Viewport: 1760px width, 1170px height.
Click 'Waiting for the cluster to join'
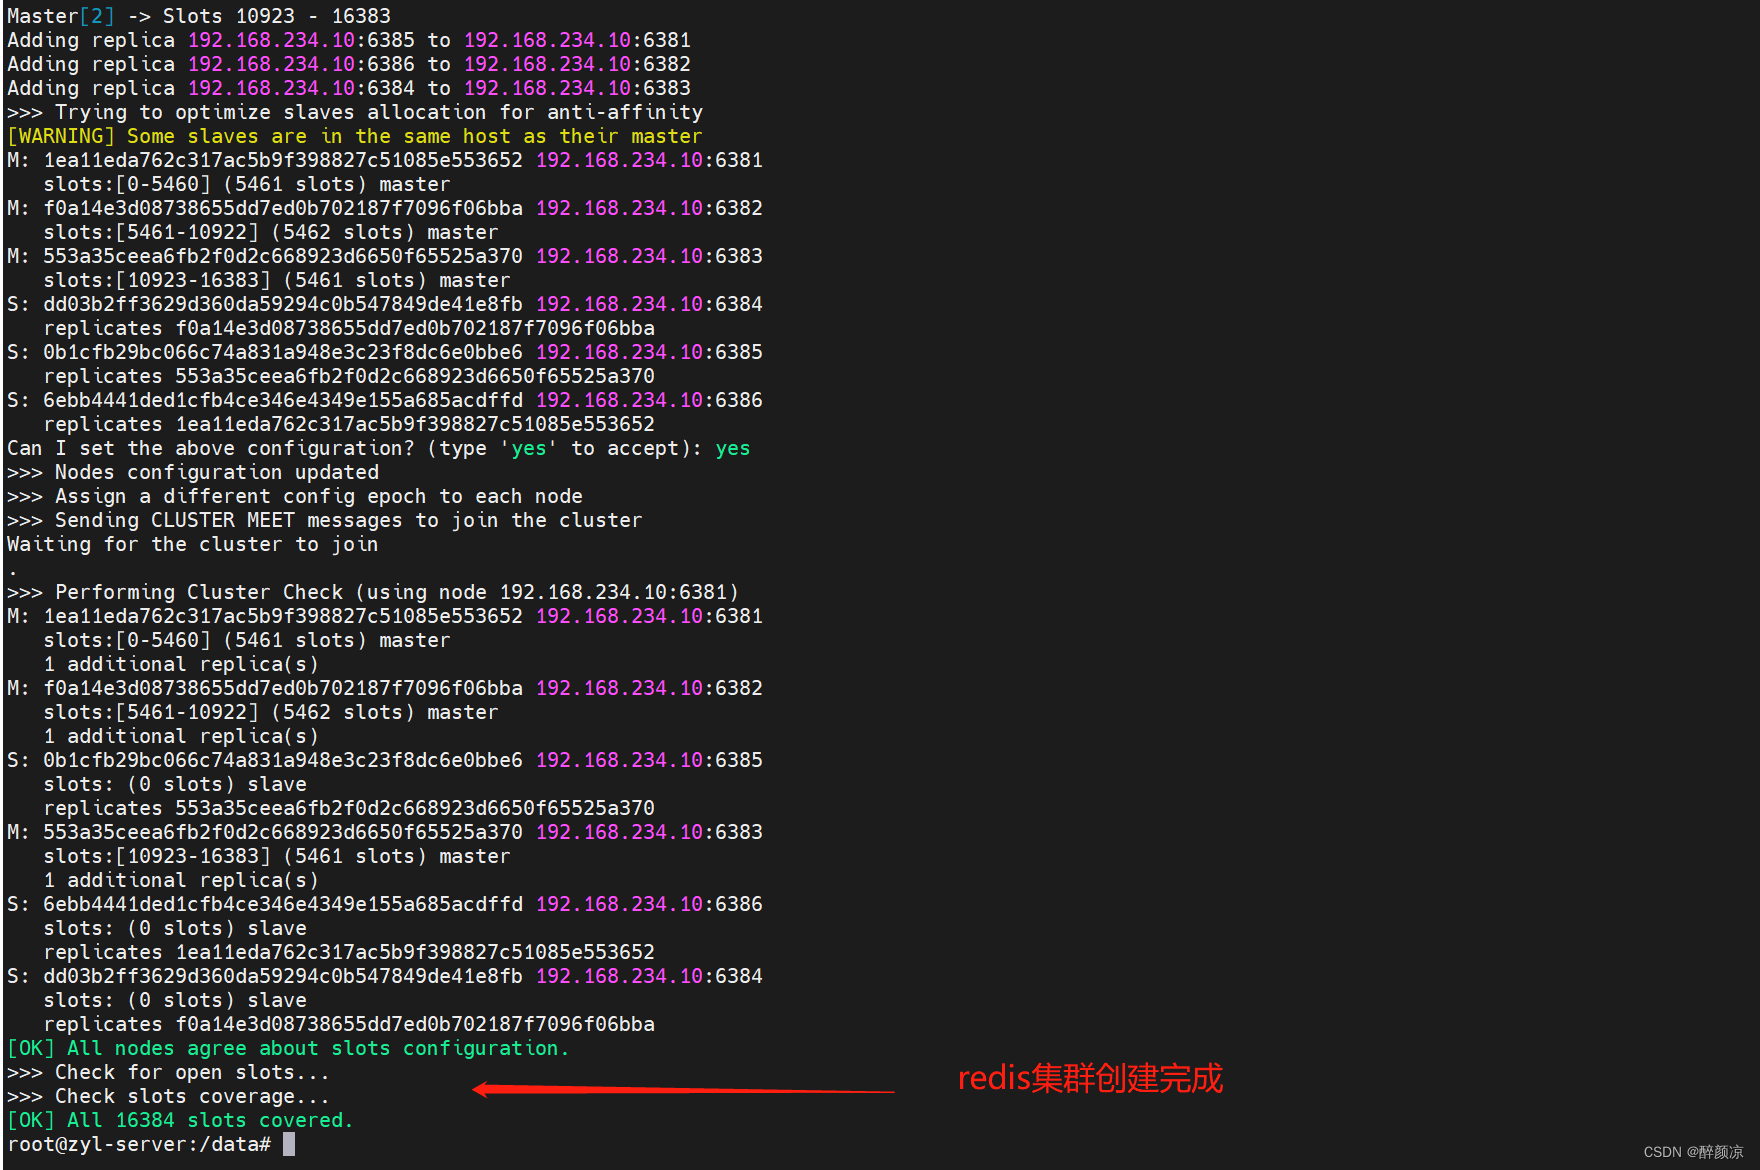click(193, 544)
